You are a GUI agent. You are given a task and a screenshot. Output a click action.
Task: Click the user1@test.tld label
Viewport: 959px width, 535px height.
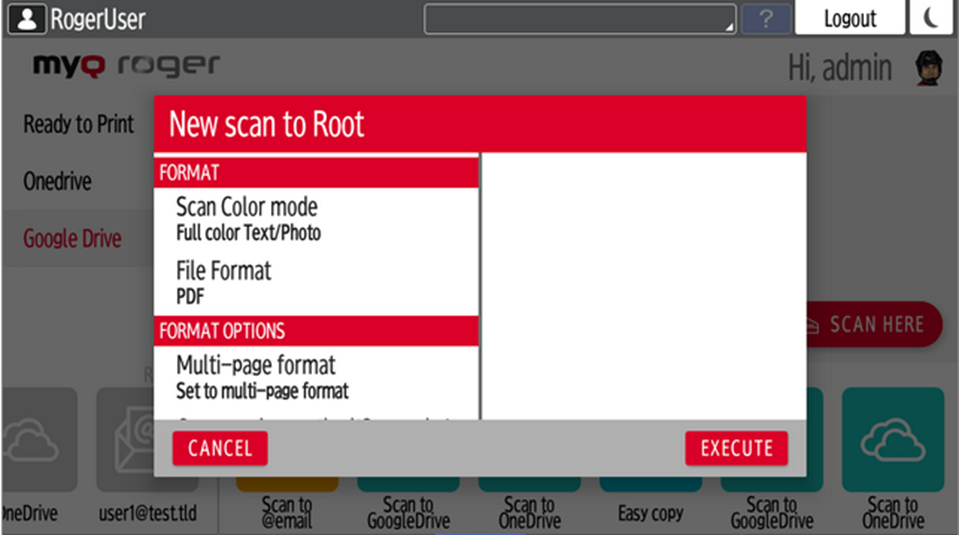[x=147, y=513]
